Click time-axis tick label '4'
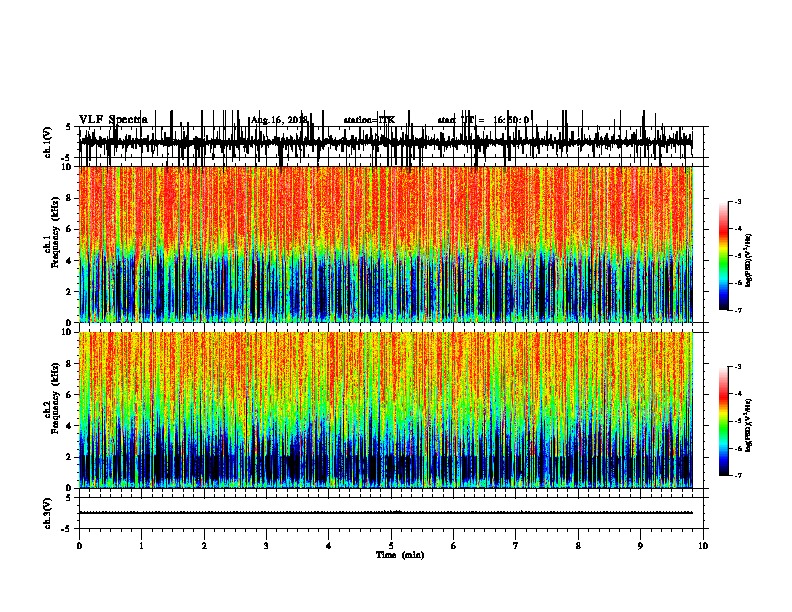The image size is (792, 612). [329, 546]
